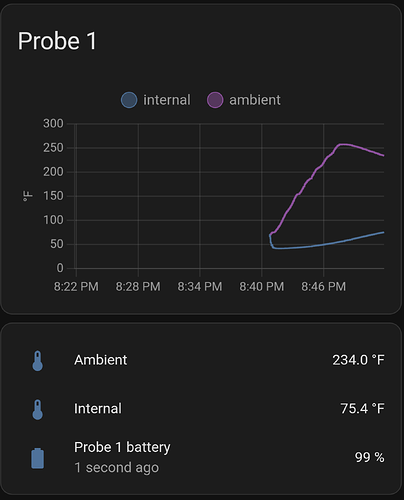Click the 8:22 PM axis label

click(76, 287)
